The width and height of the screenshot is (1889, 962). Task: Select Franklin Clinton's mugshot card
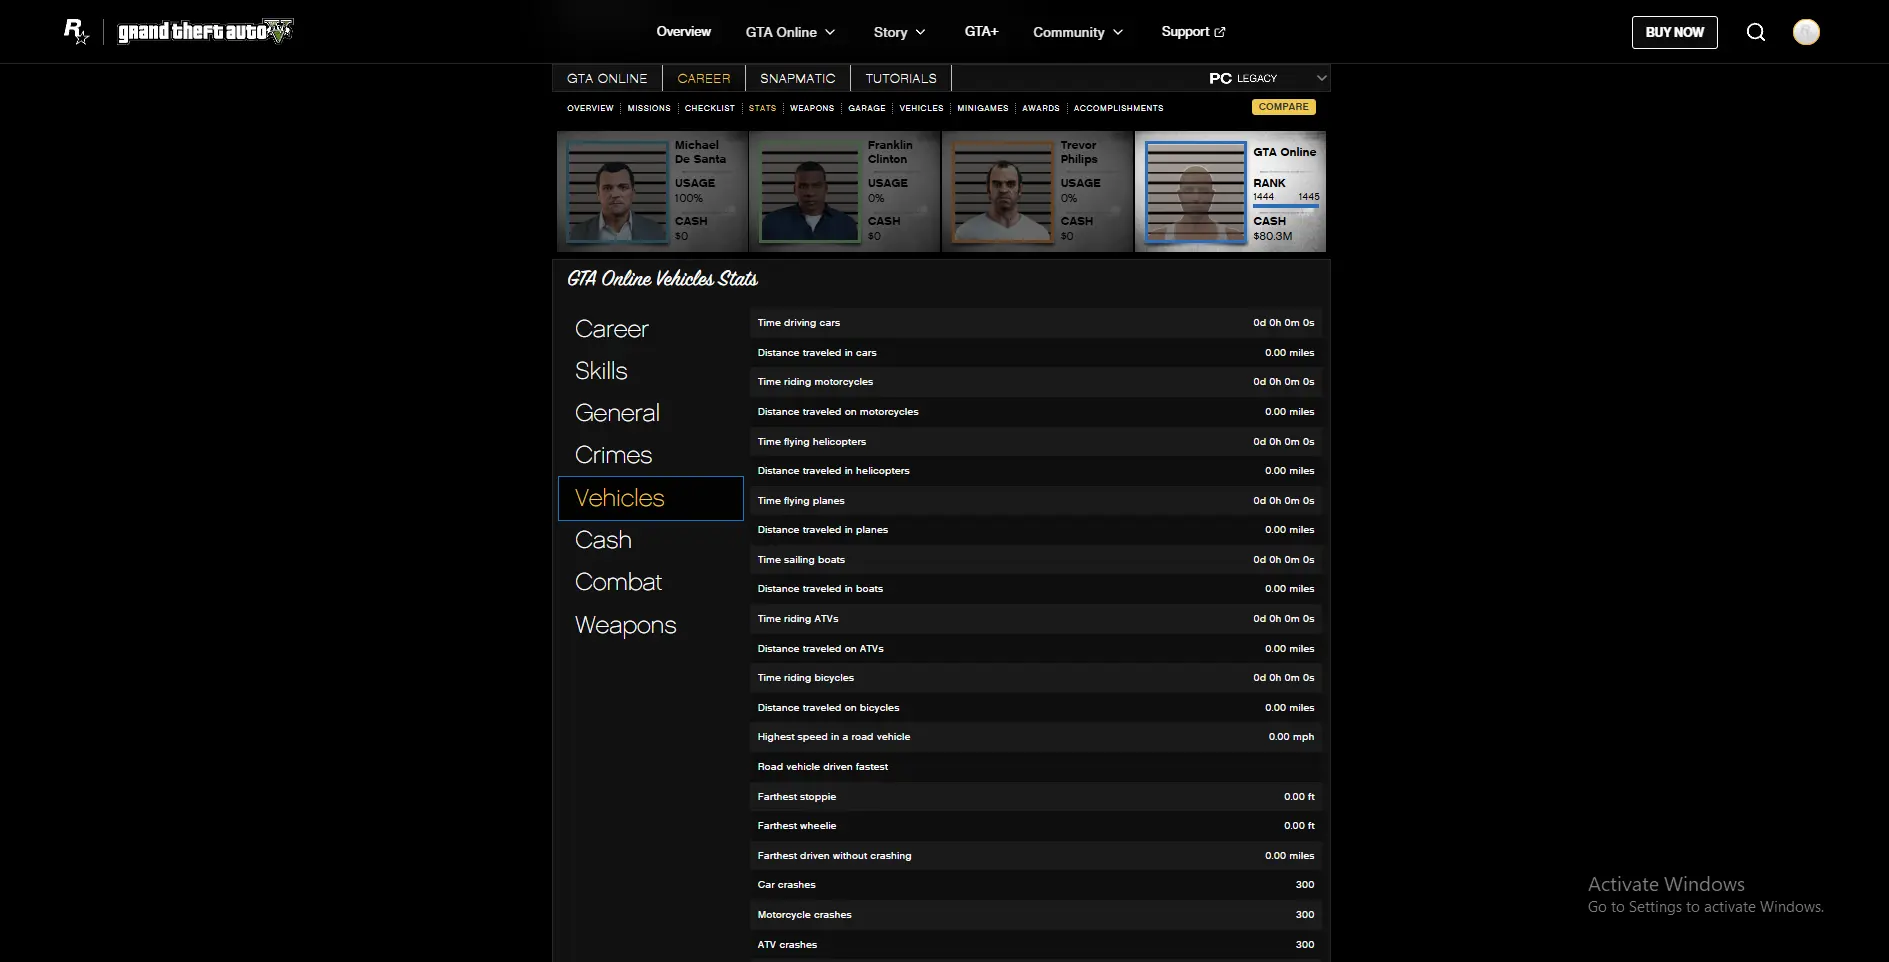(844, 192)
